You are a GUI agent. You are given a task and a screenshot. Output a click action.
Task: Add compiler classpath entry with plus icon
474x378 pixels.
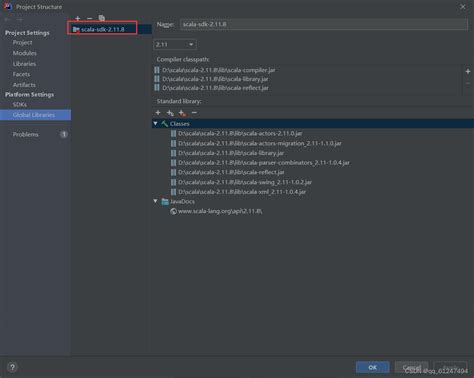(x=468, y=71)
